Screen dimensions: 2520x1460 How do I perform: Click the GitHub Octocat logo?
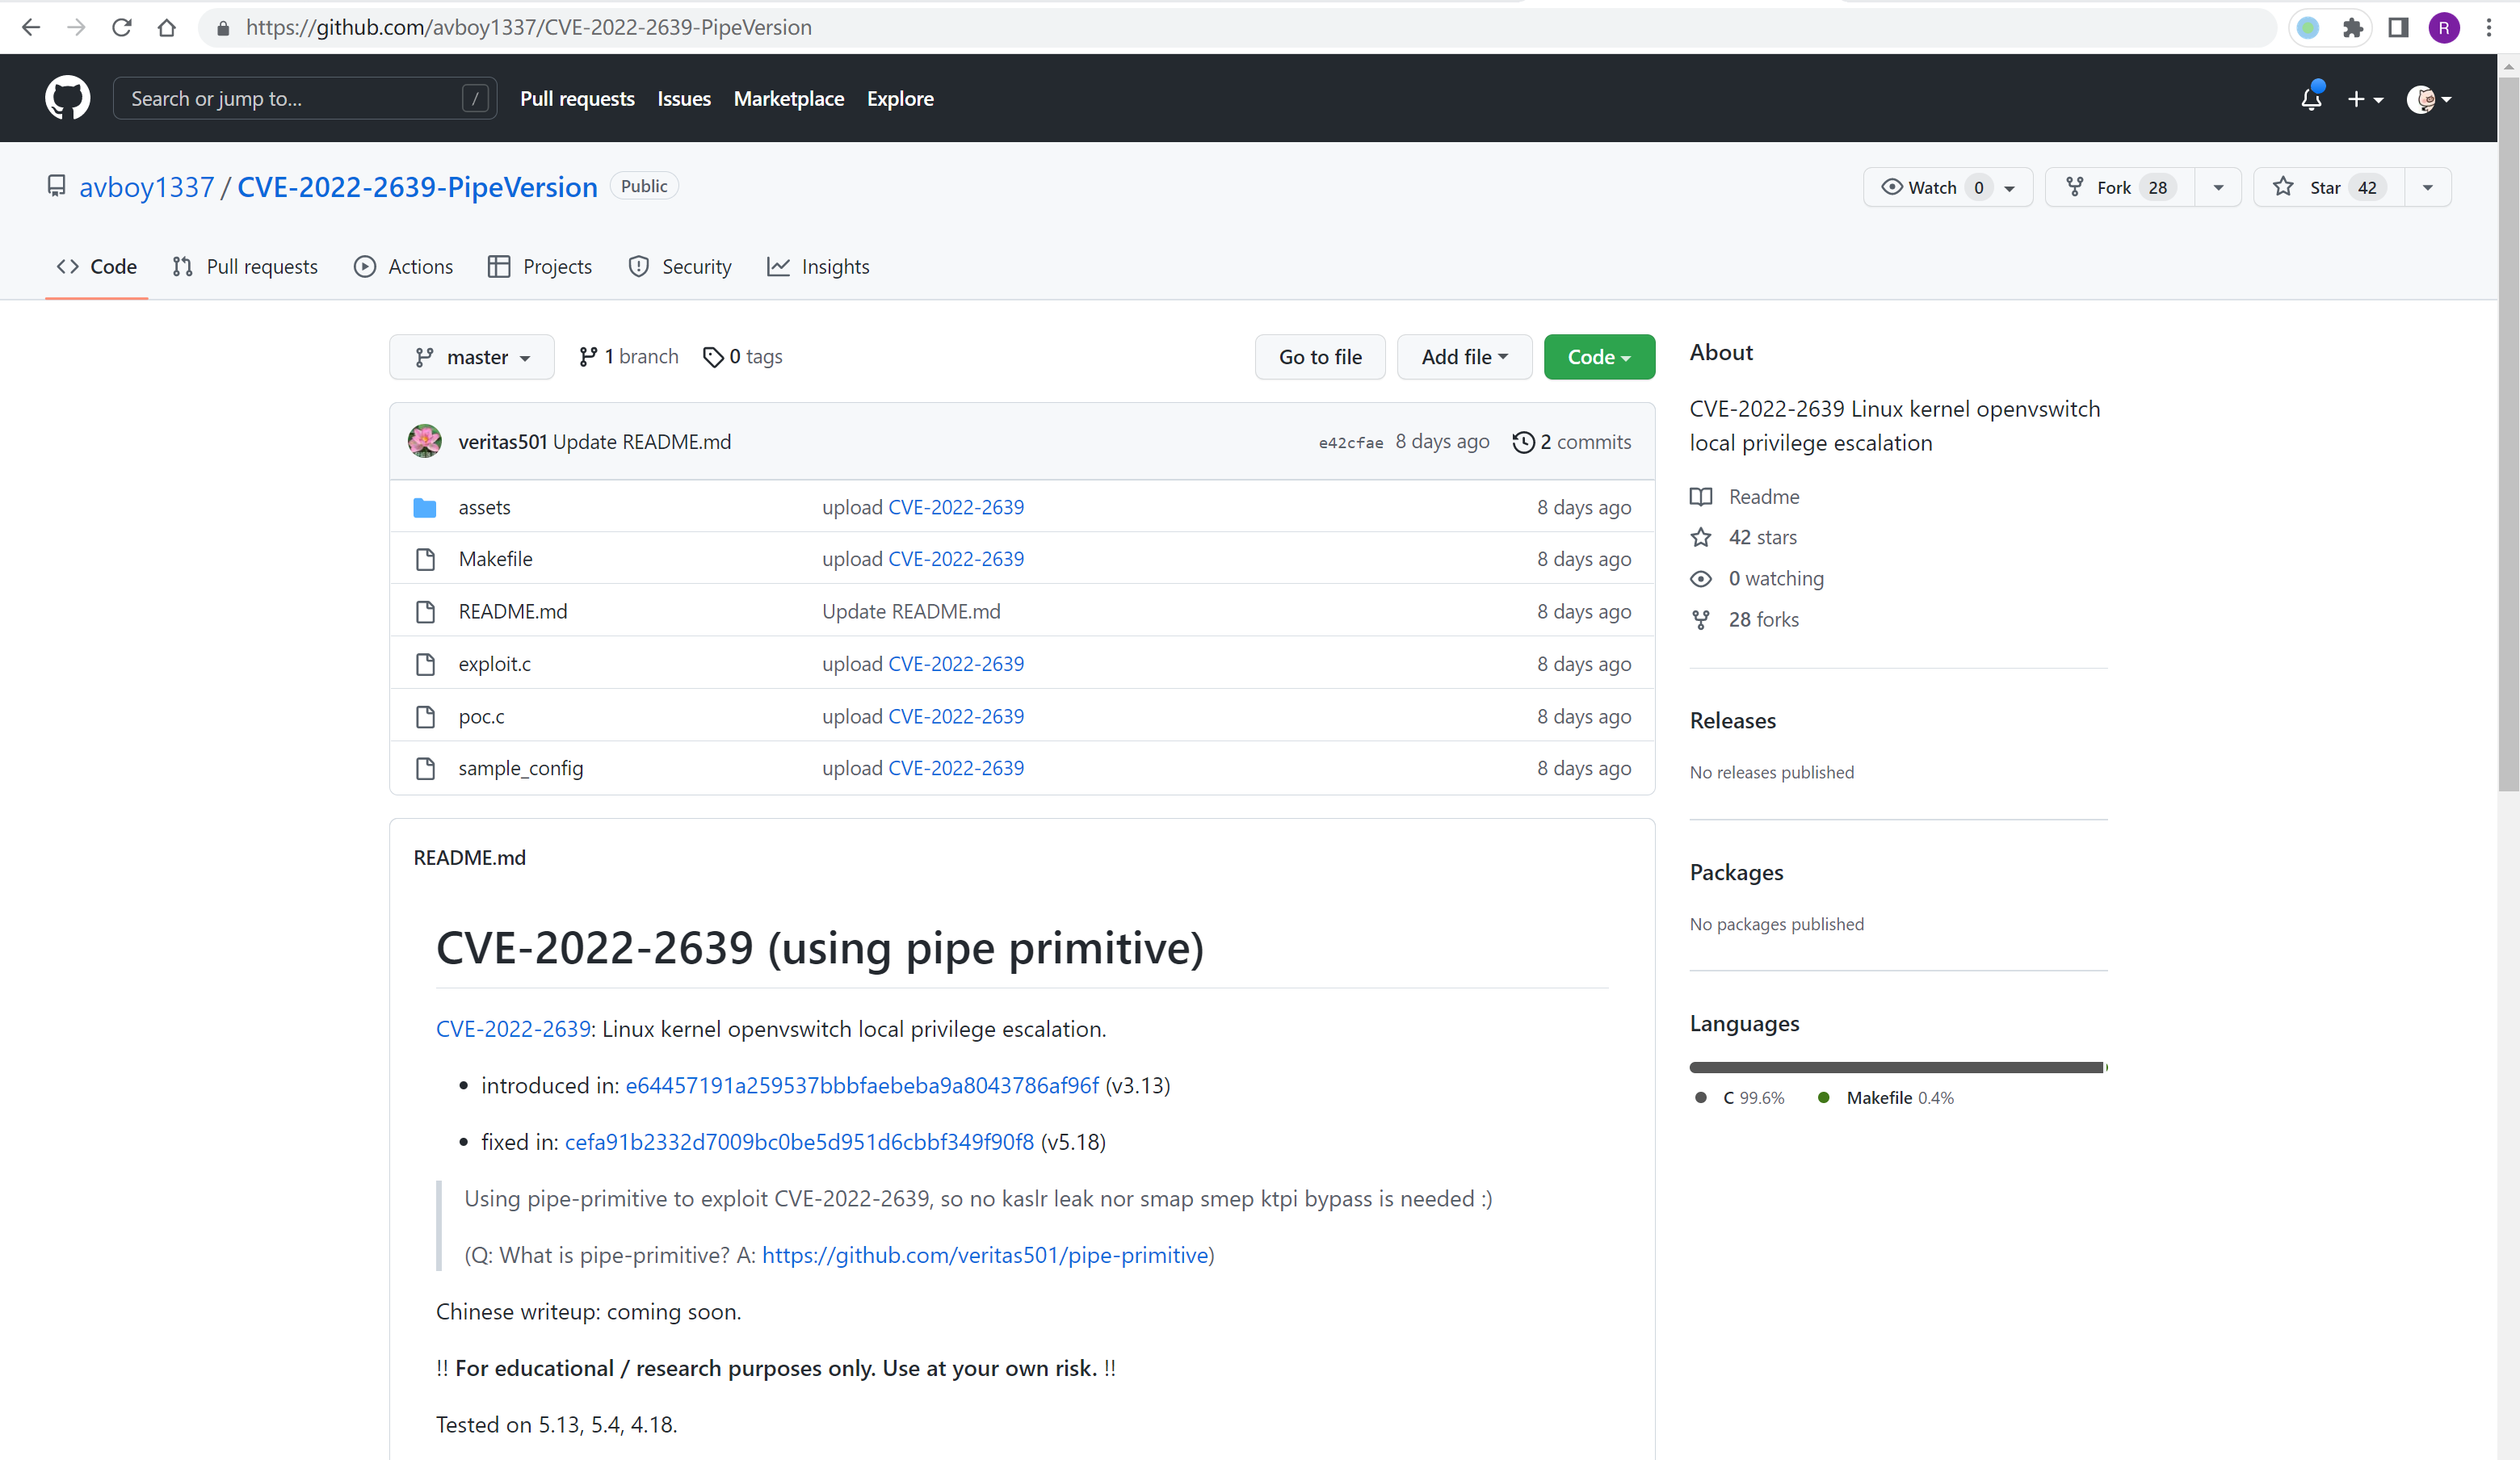67,98
